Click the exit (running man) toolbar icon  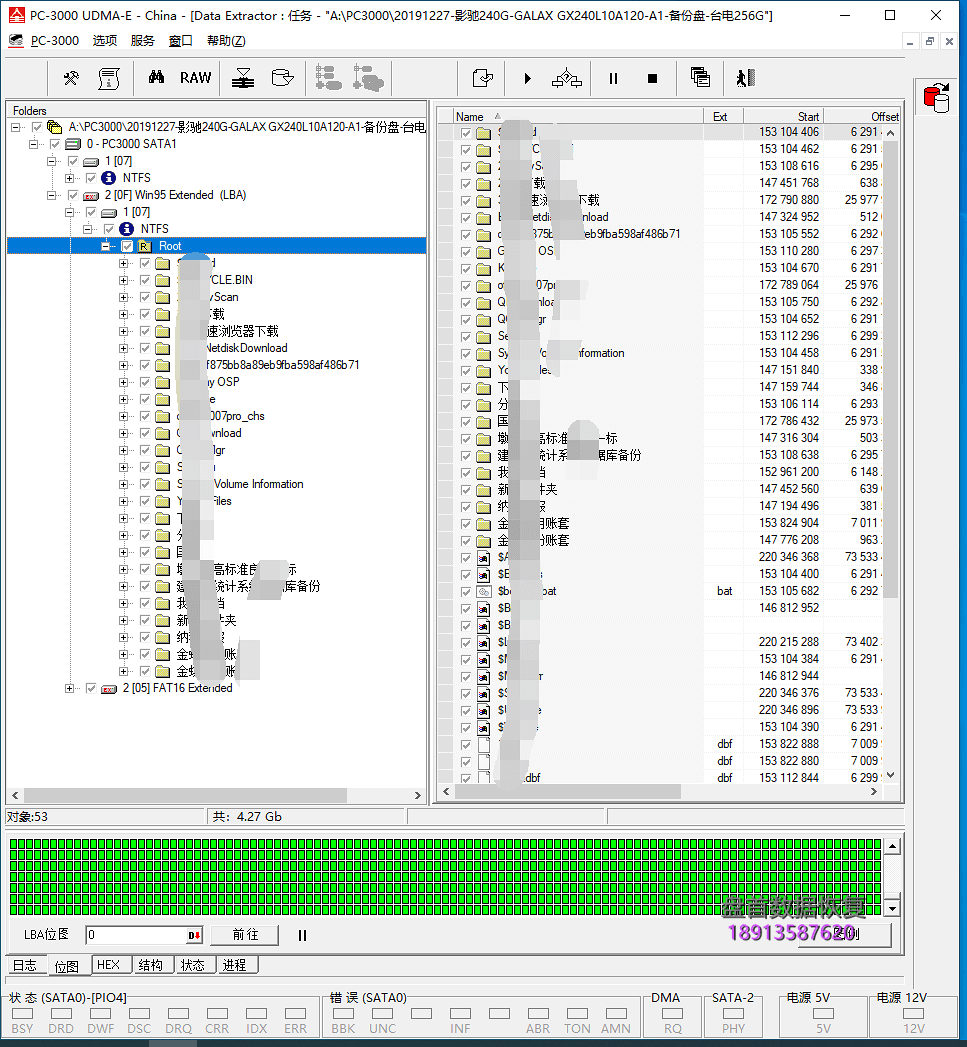point(745,78)
